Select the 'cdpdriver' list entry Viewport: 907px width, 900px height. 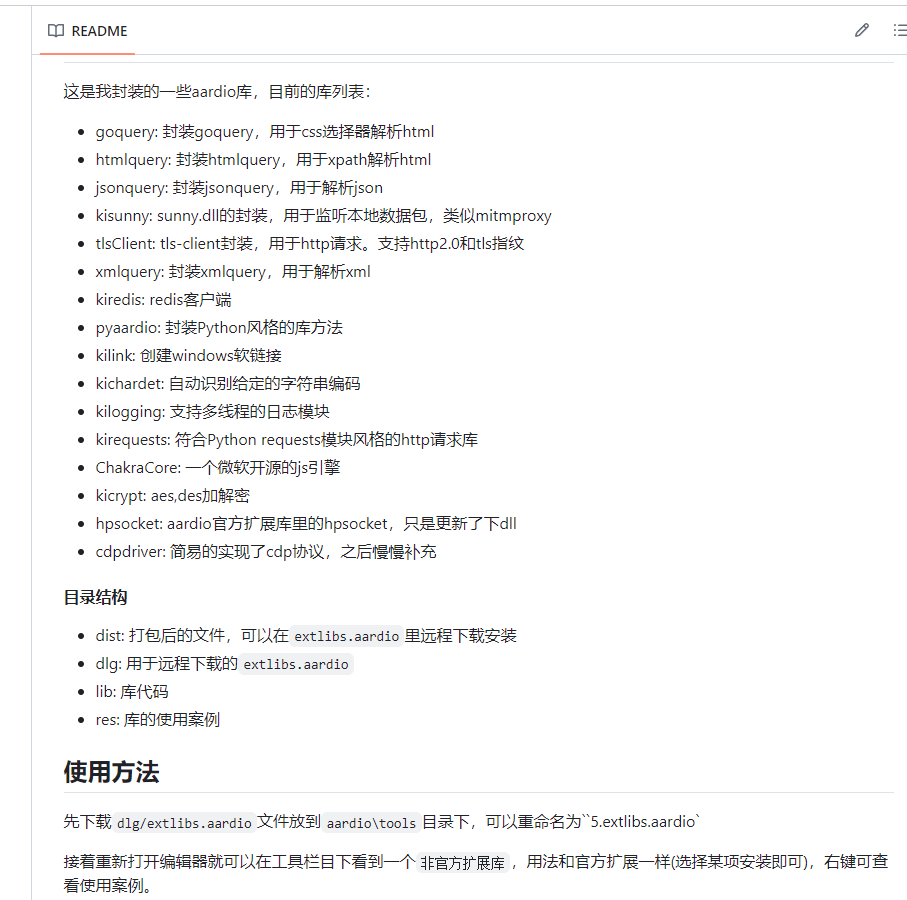(266, 552)
